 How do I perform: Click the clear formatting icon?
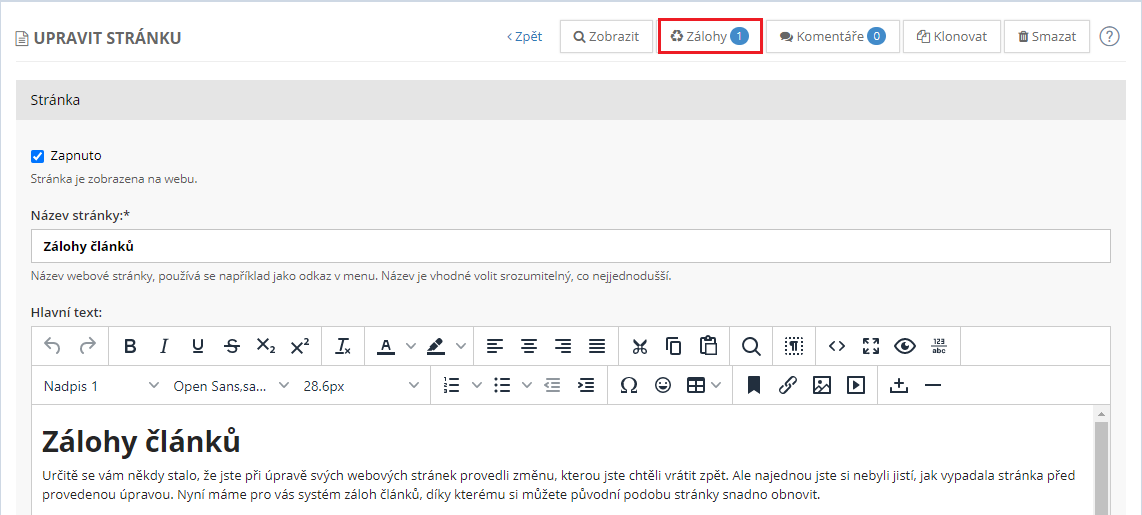(x=343, y=346)
